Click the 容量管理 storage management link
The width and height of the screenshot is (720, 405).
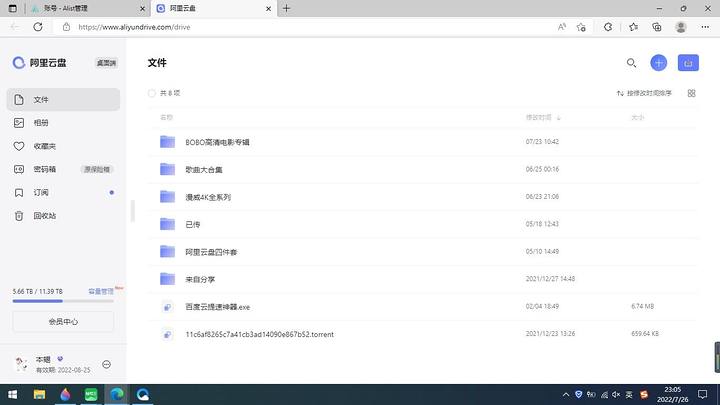[101, 292]
